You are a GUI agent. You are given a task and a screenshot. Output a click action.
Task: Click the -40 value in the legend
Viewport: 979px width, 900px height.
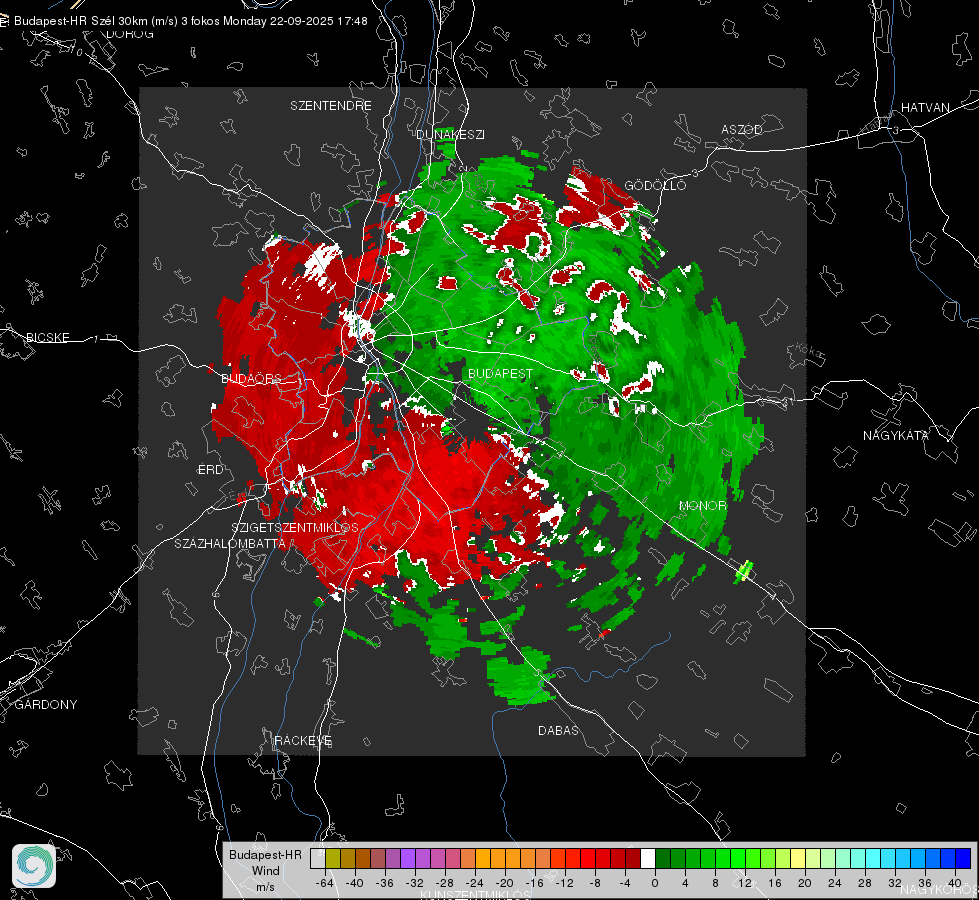click(355, 883)
